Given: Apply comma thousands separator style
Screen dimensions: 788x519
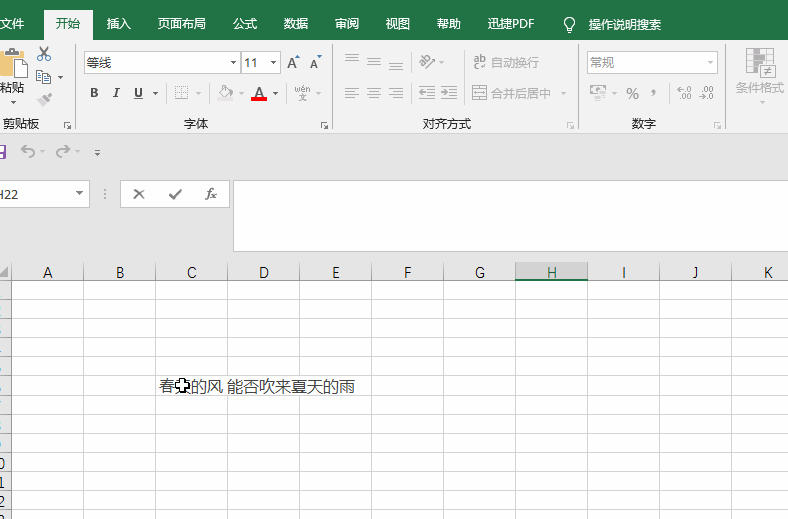Looking at the screenshot, I should click(x=654, y=93).
